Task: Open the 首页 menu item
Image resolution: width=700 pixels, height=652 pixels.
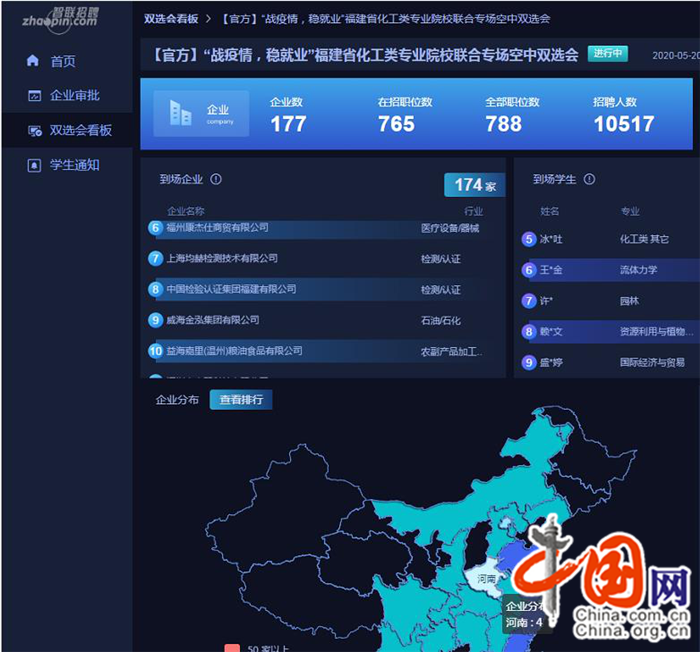Action: coord(63,61)
